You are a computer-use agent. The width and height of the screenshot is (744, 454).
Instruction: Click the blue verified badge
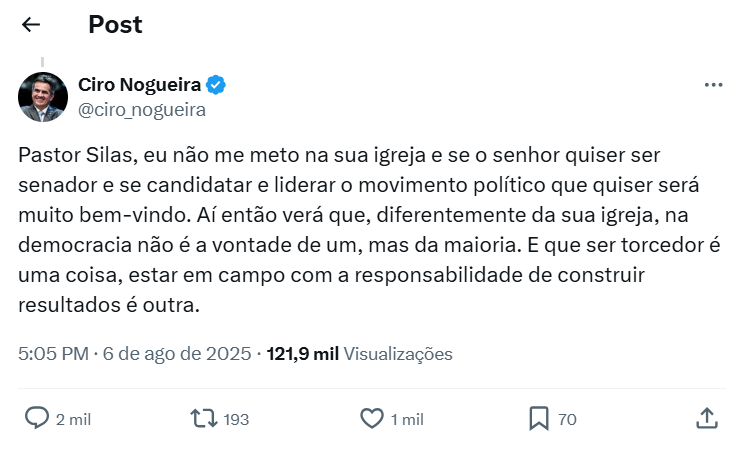(216, 85)
